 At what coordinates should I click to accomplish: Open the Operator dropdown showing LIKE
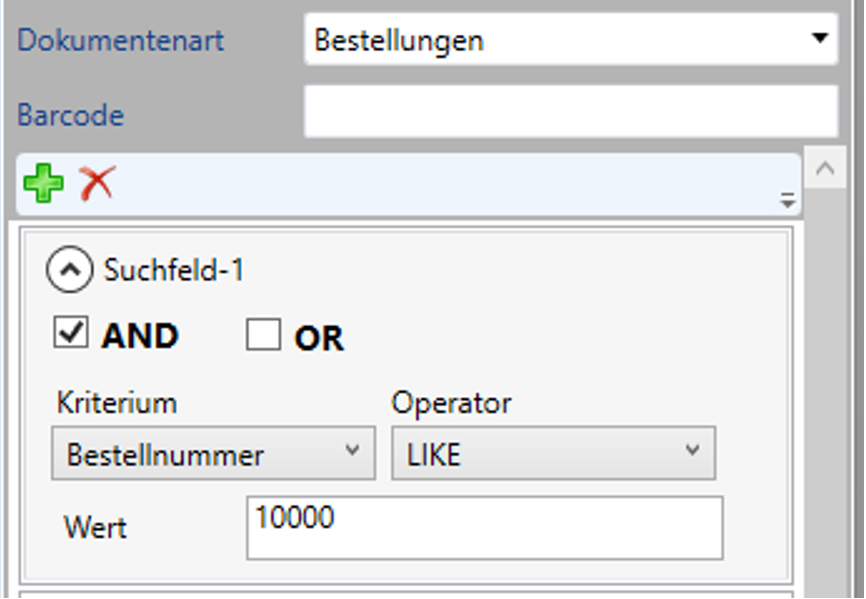[x=553, y=454]
